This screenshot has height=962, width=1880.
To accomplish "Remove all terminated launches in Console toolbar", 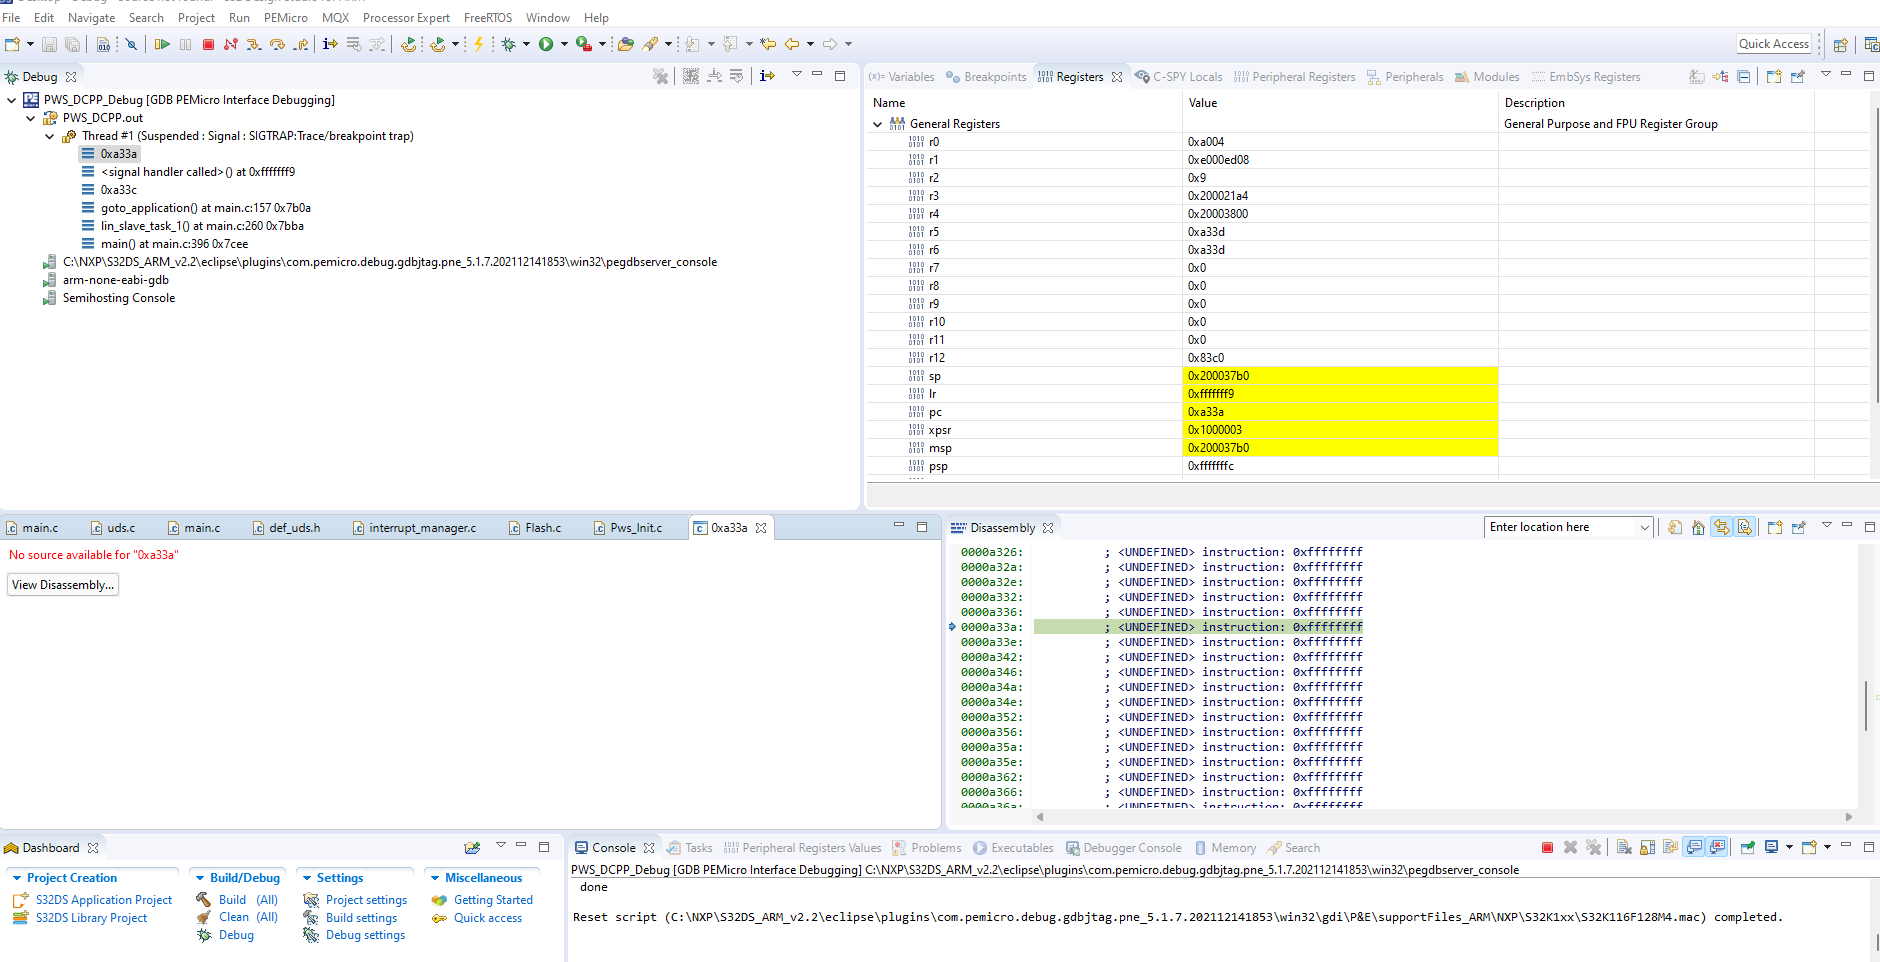I will click(x=1594, y=847).
